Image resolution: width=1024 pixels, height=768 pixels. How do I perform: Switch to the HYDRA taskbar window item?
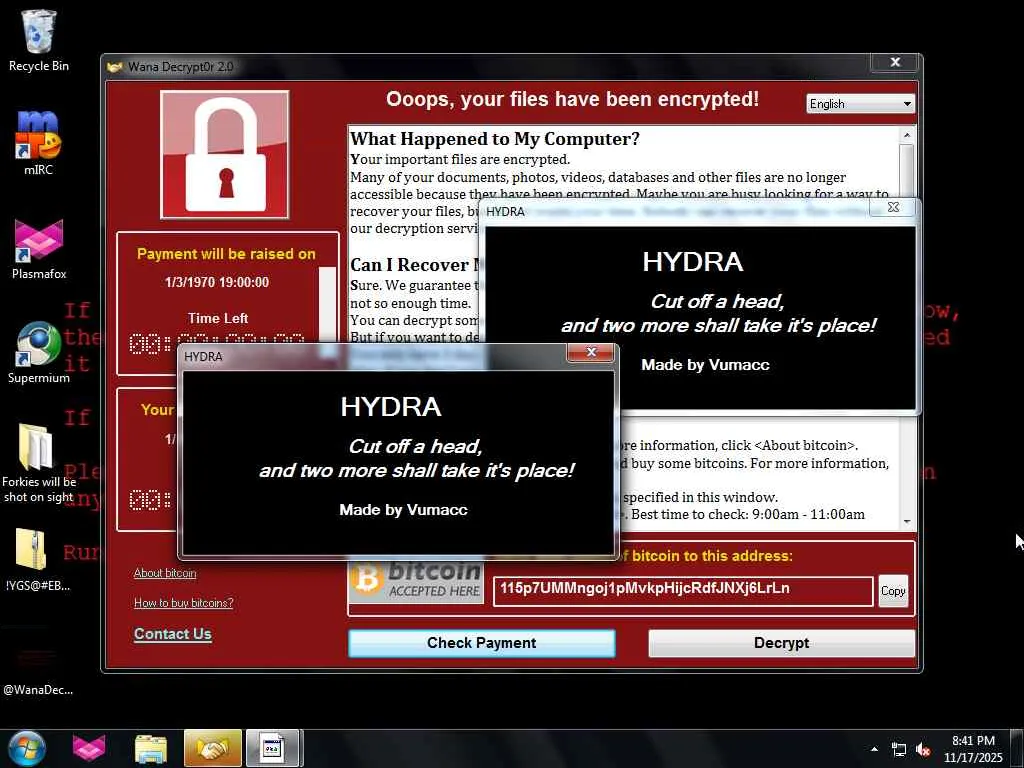point(272,748)
